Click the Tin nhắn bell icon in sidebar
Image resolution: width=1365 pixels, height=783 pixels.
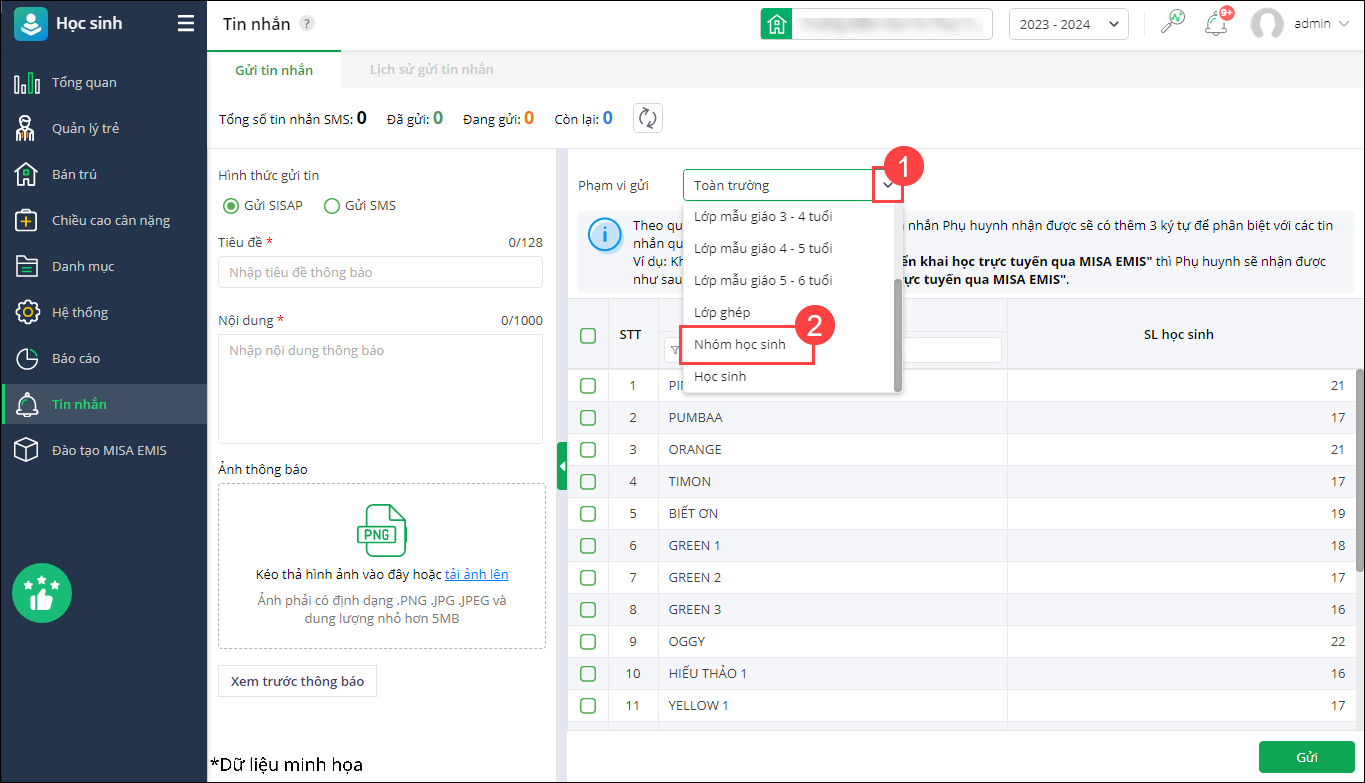click(27, 404)
